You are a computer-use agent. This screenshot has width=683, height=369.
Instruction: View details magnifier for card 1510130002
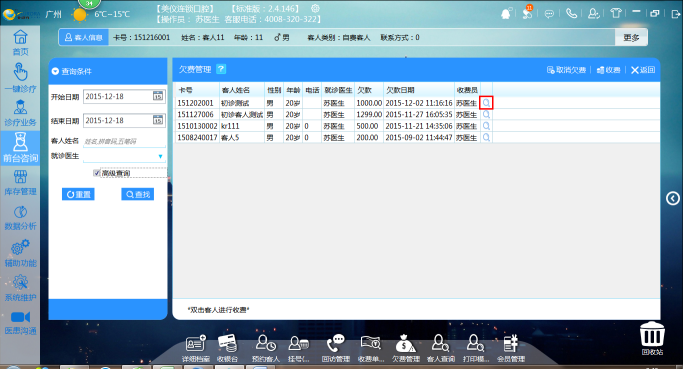486,126
